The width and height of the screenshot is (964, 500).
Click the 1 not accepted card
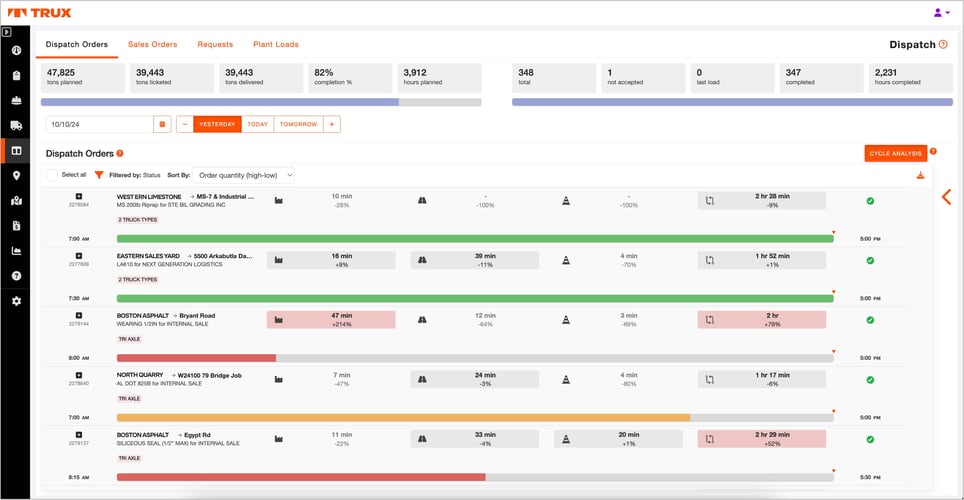[643, 78]
